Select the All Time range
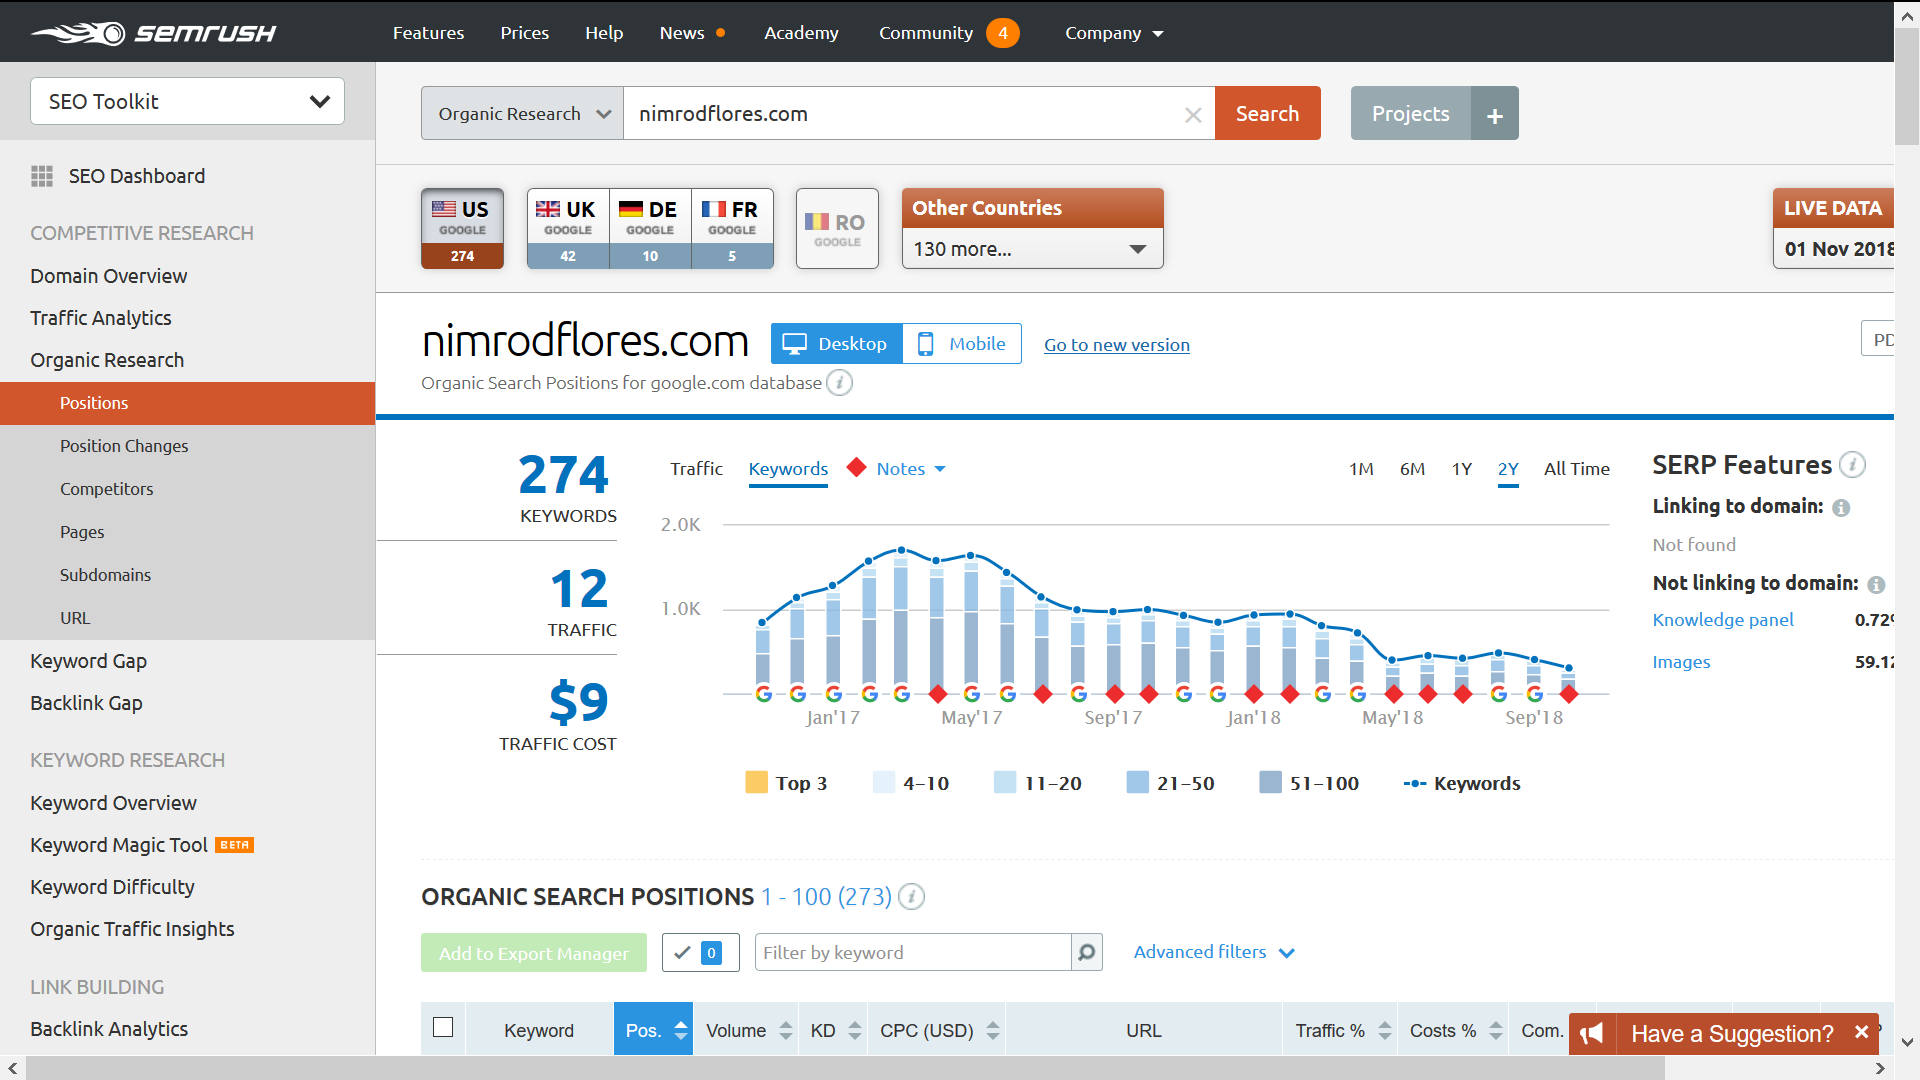The height and width of the screenshot is (1080, 1920). [1577, 469]
